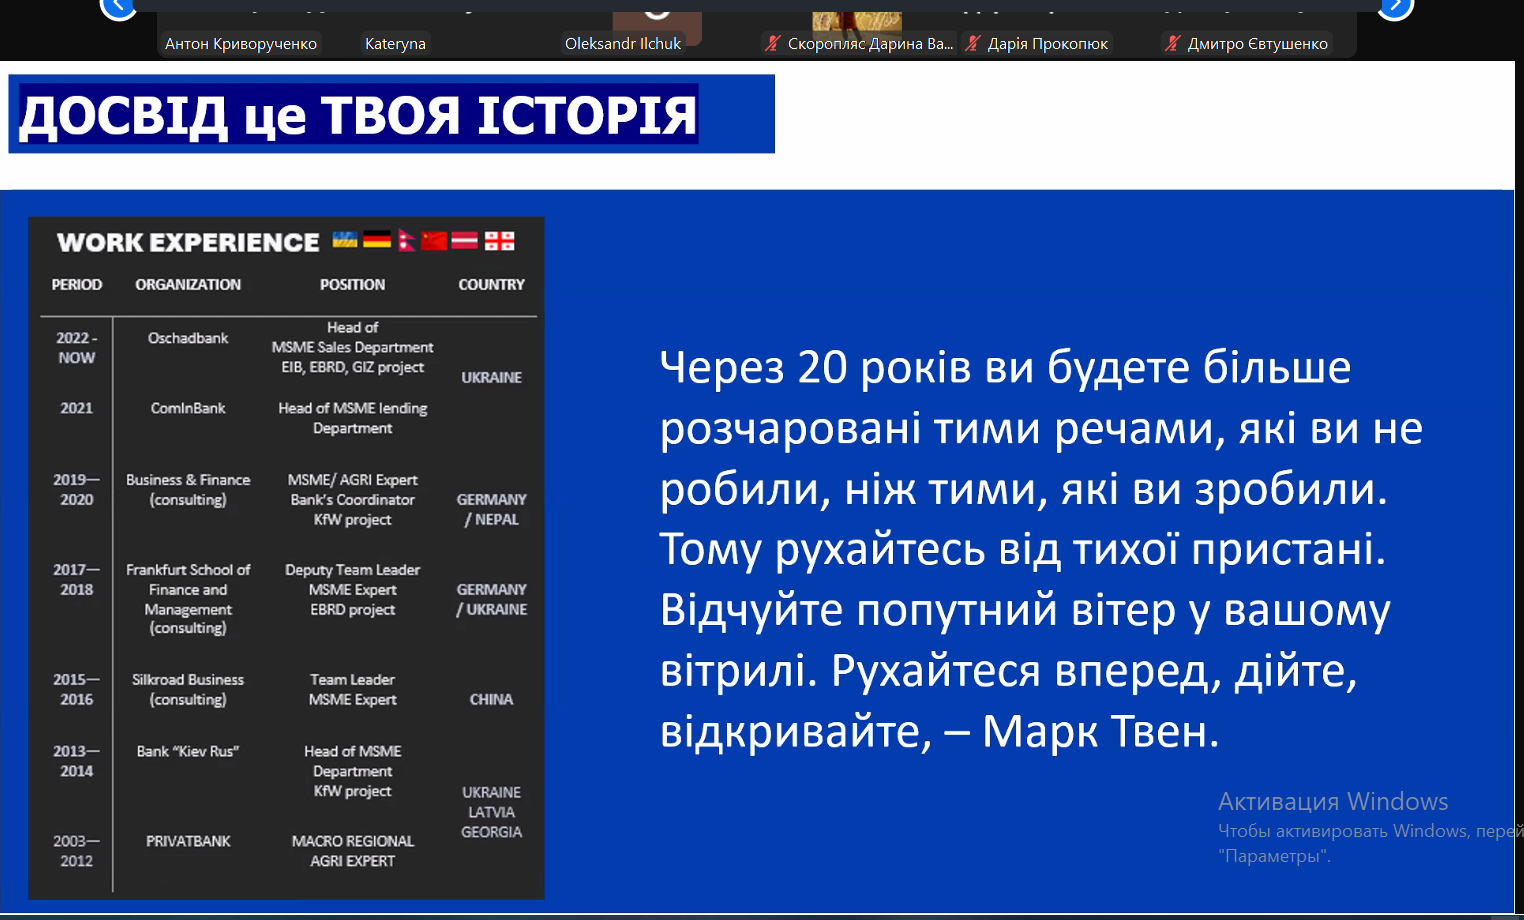Click the Nepal flag icon on slide
The height and width of the screenshot is (920, 1524).
(406, 241)
